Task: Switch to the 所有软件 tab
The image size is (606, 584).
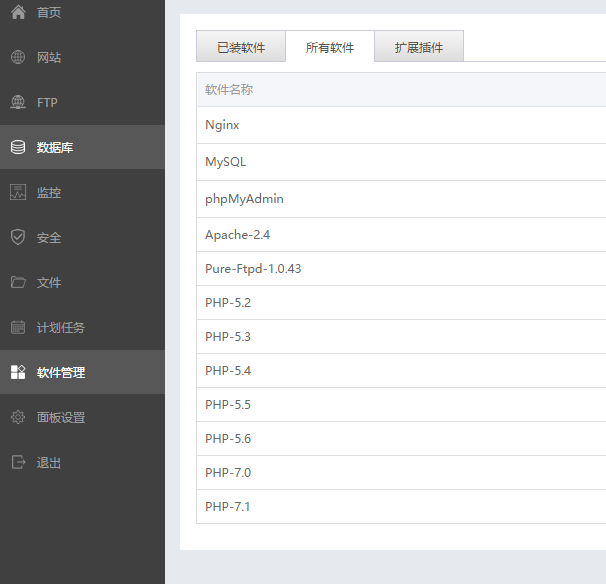Action: (330, 46)
